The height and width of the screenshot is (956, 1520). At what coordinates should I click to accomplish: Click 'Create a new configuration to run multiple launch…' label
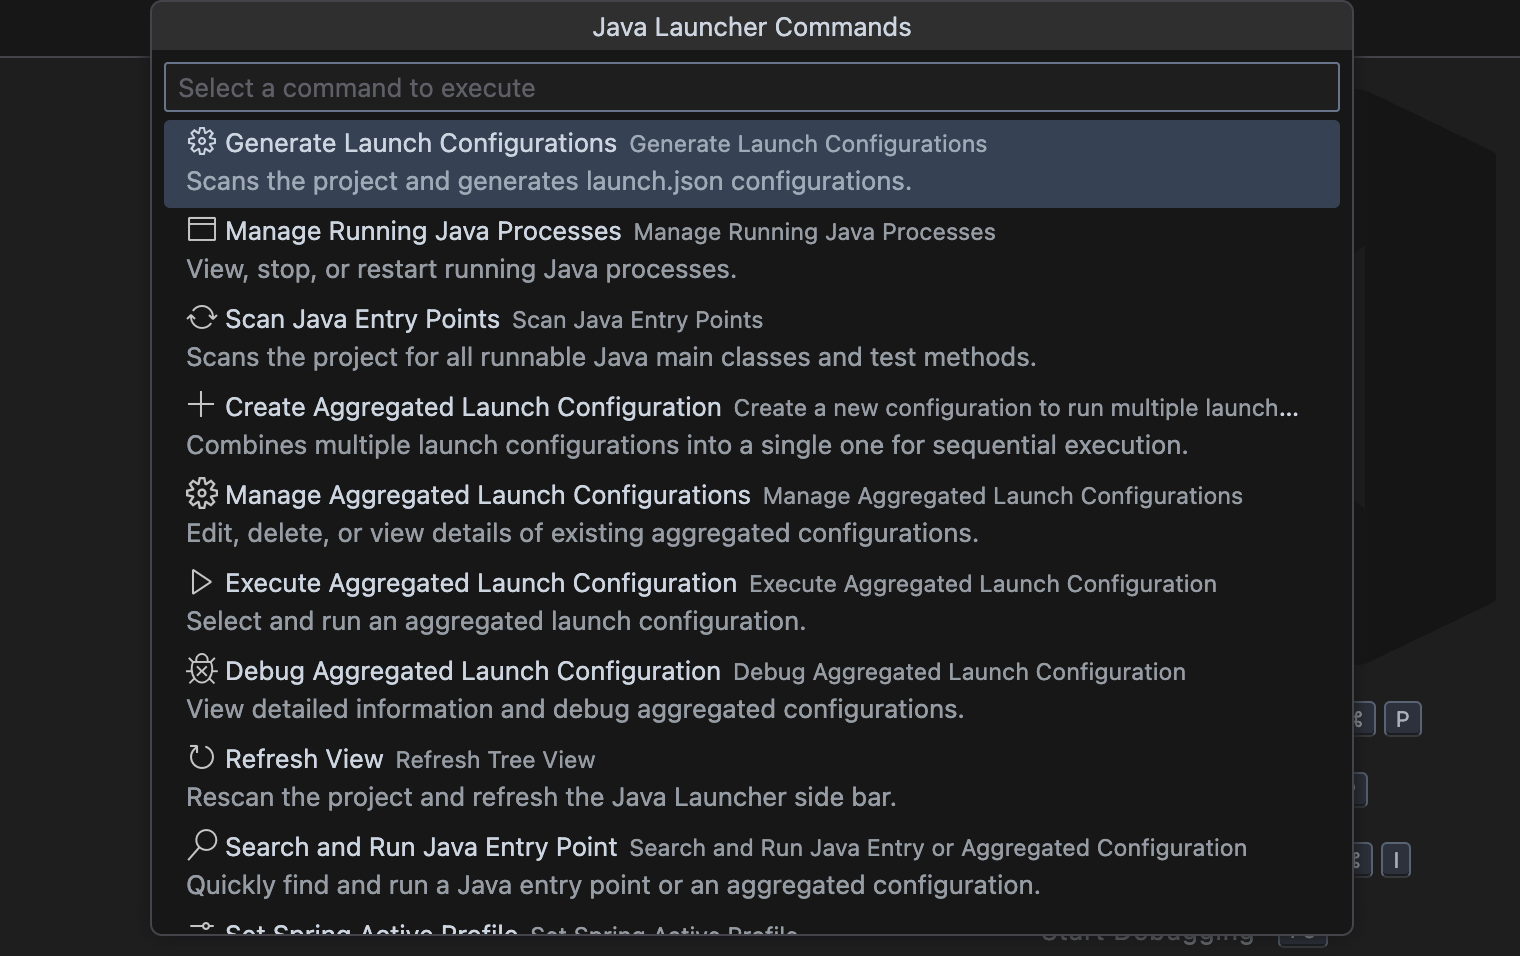click(1016, 408)
